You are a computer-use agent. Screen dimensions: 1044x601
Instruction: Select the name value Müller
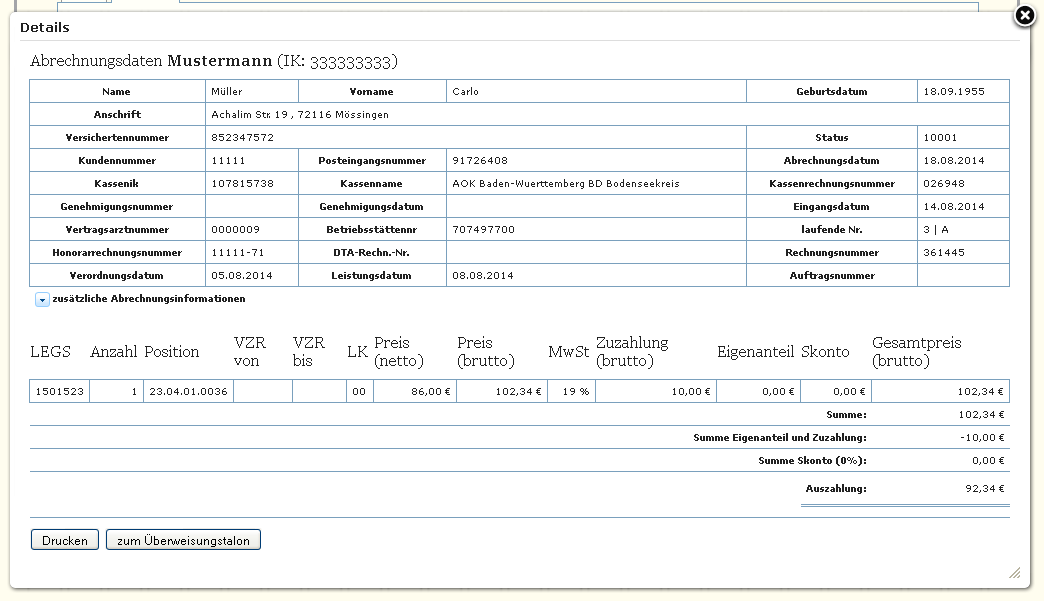point(227,92)
